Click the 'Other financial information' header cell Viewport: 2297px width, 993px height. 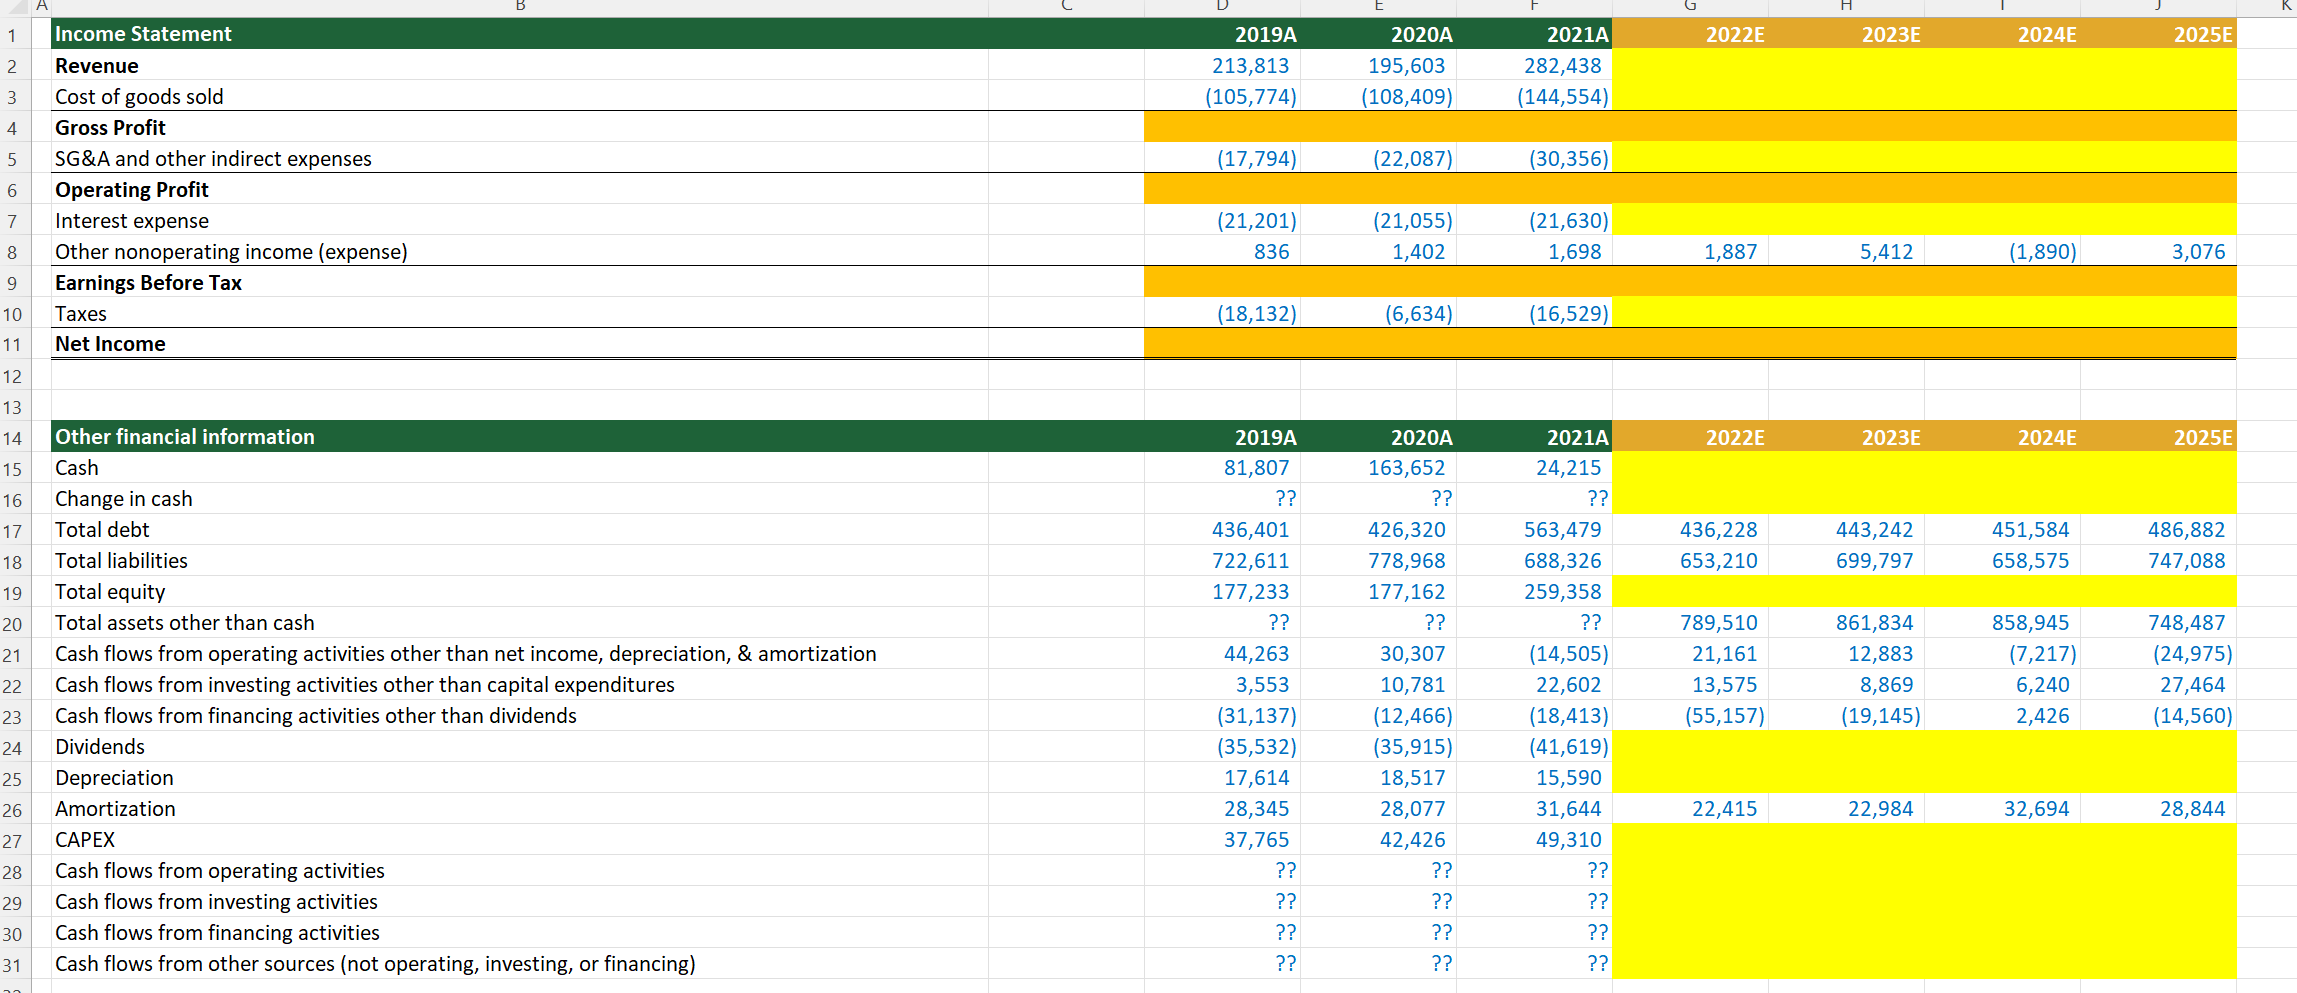pyautogui.click(x=185, y=437)
